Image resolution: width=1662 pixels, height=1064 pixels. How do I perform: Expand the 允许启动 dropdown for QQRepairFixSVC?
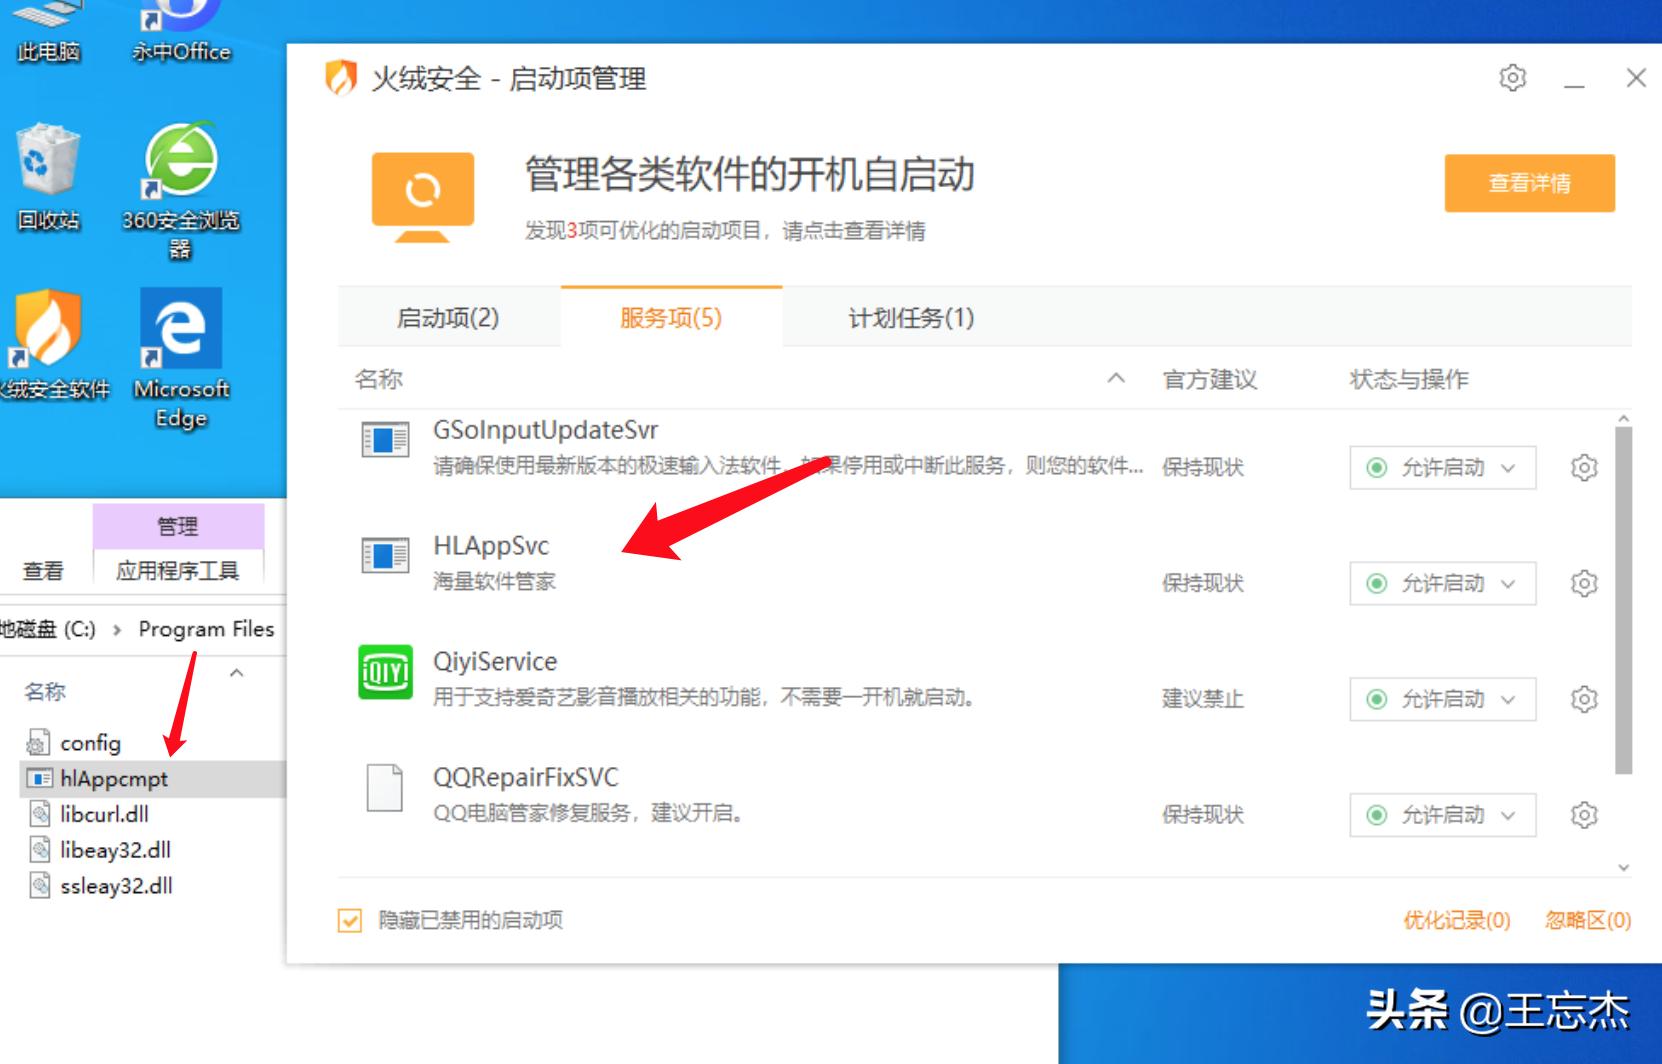(1506, 815)
